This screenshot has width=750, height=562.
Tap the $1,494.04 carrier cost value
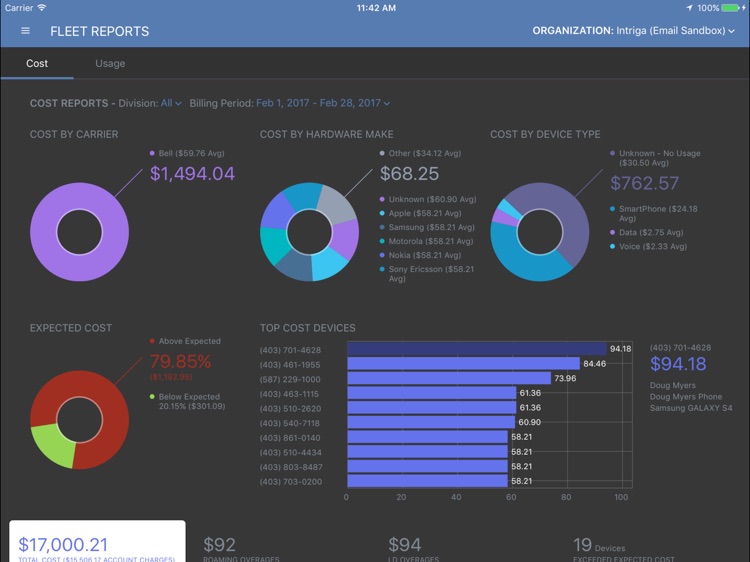click(192, 174)
